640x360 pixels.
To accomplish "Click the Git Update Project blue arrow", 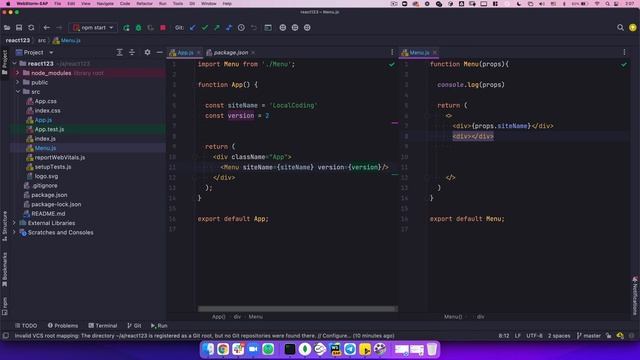I will (193, 28).
